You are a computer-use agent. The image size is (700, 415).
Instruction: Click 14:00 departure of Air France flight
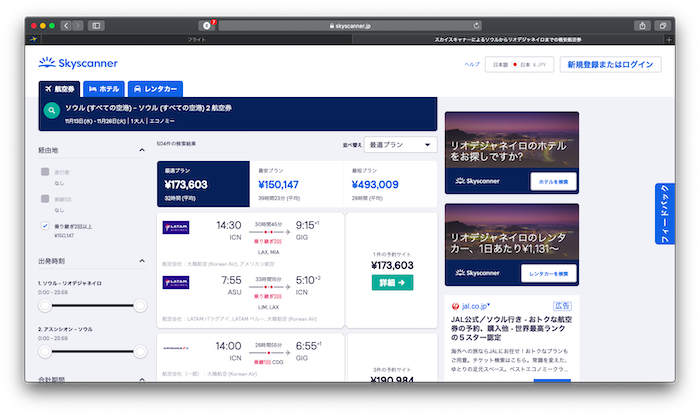point(229,346)
